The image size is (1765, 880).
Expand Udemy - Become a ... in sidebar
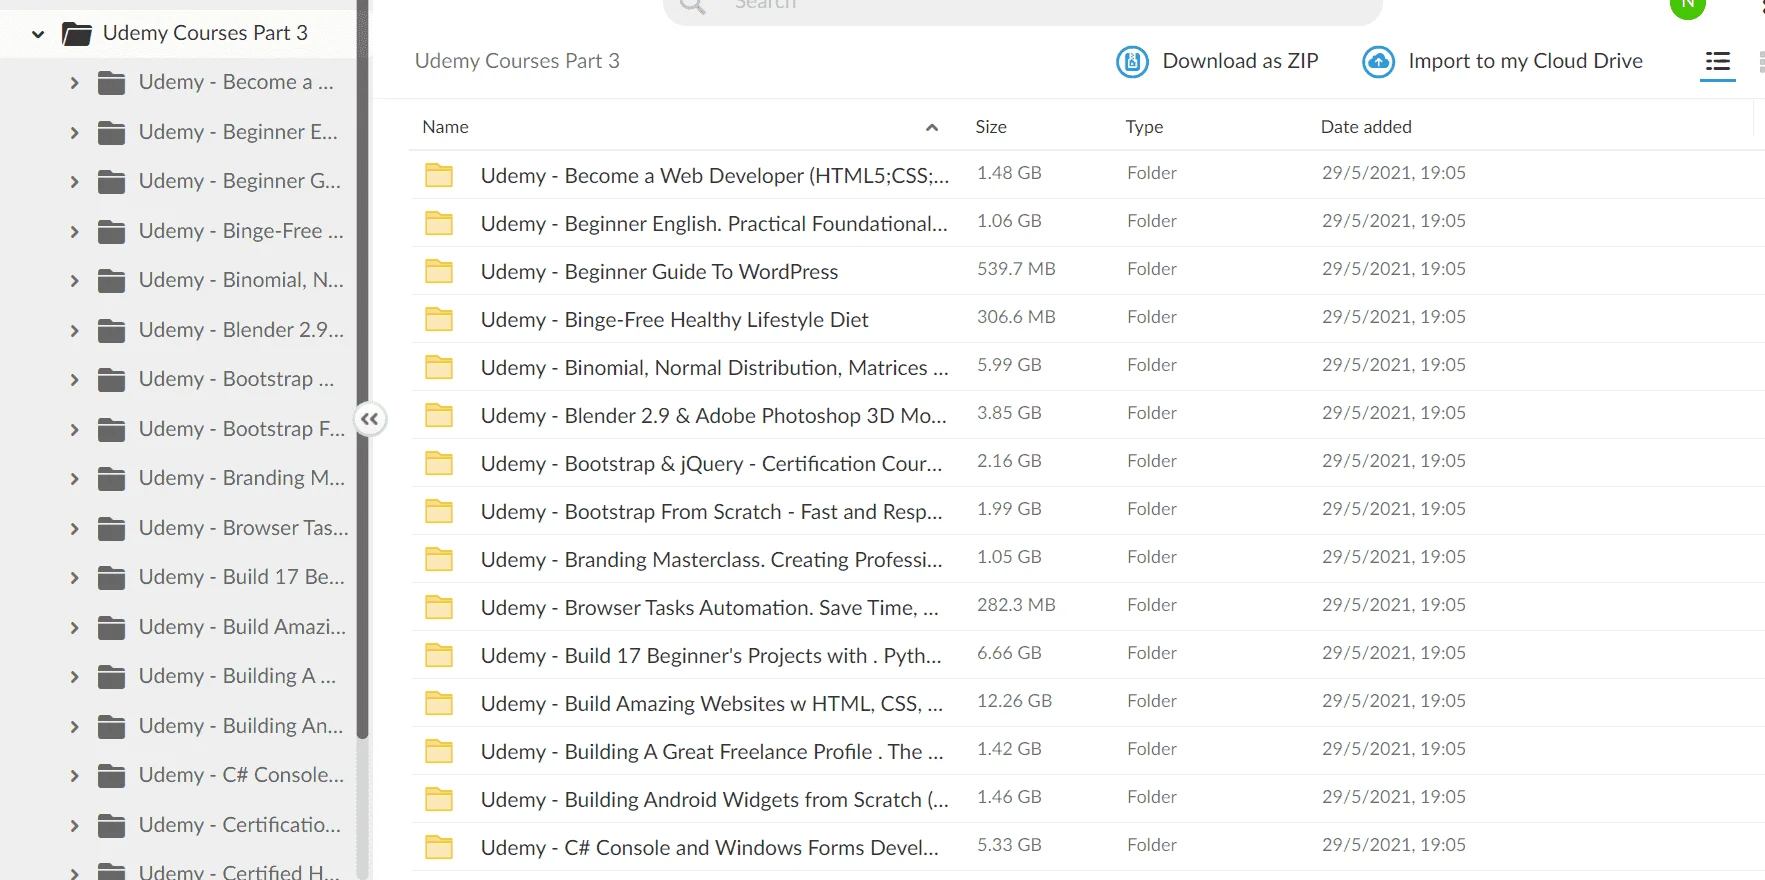click(x=74, y=83)
